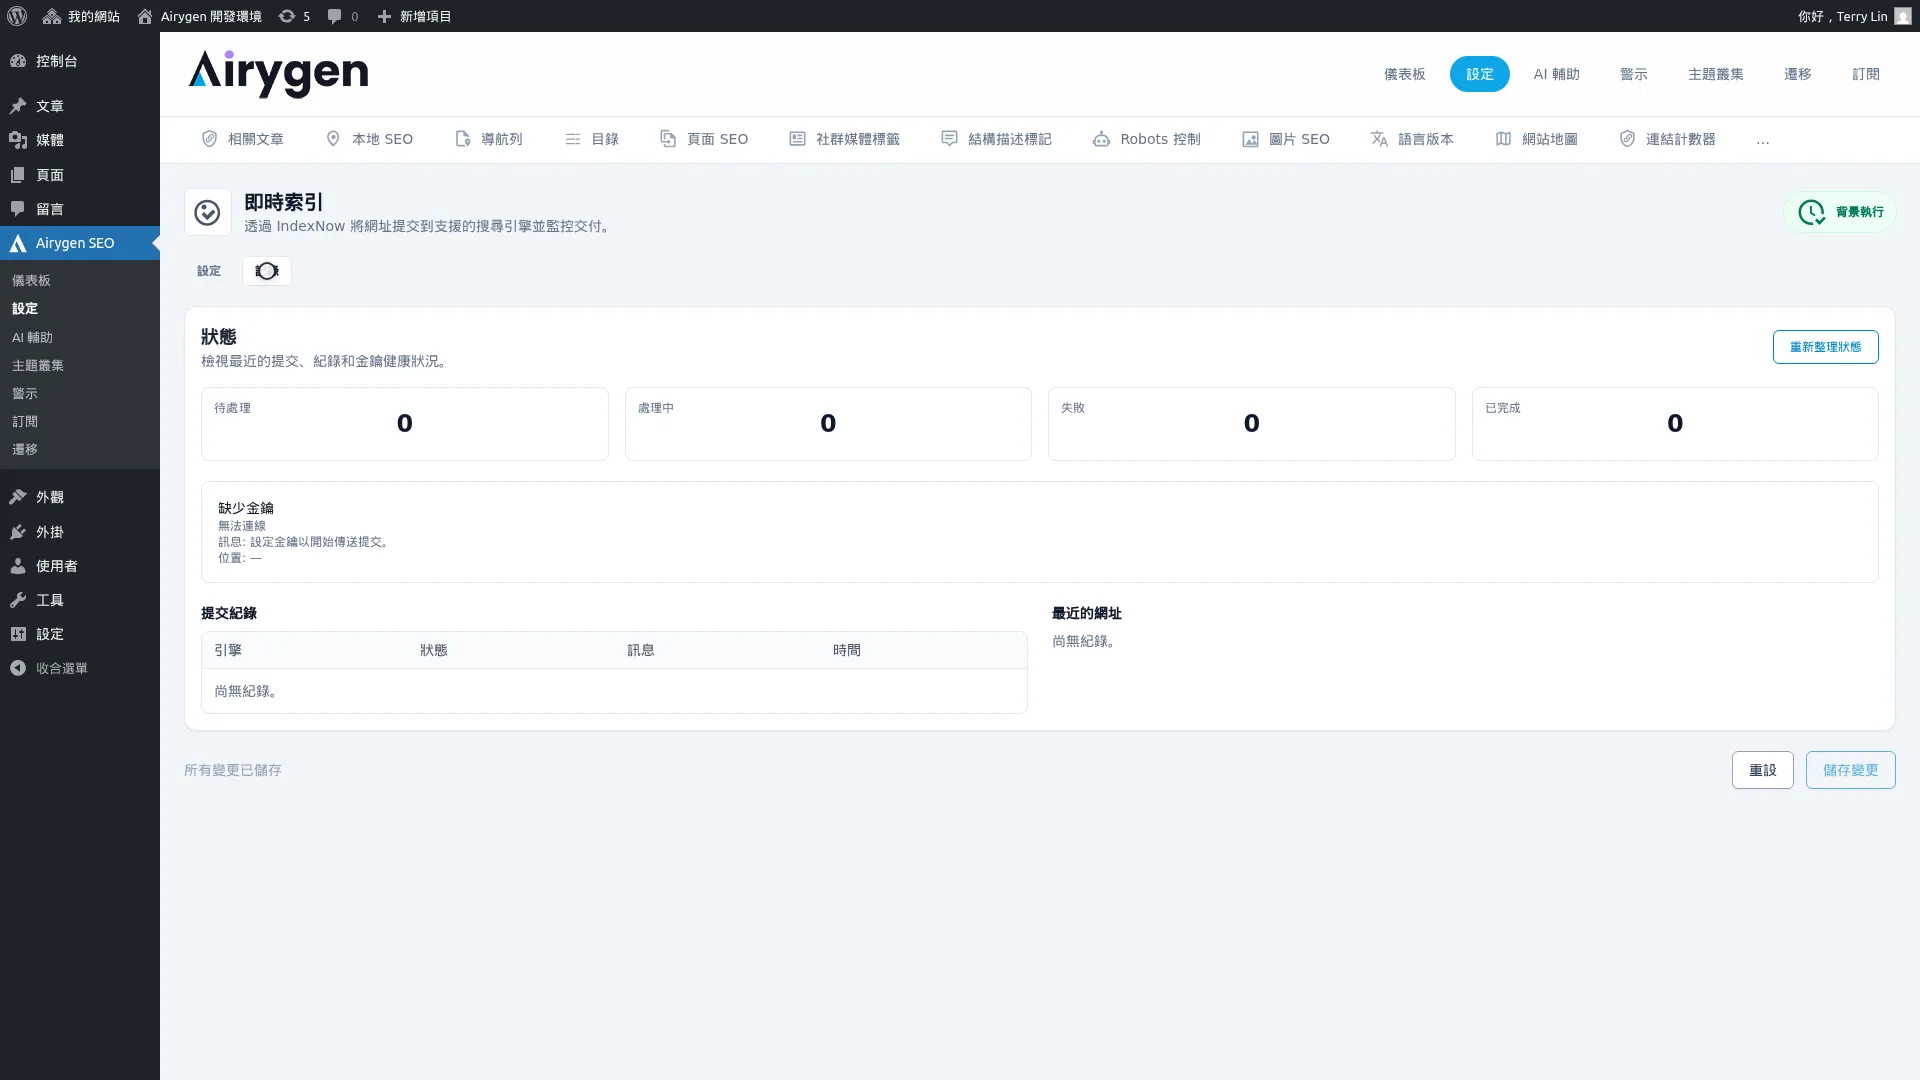Open the 本地 SEO settings tab
Screen dimensions: 1920x1080
pyautogui.click(x=369, y=139)
